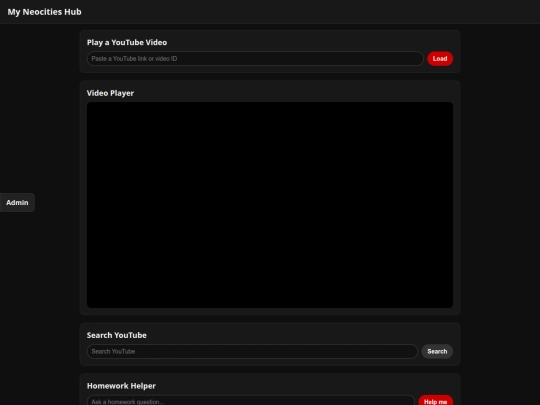Focus the homework question input field

point(251,401)
